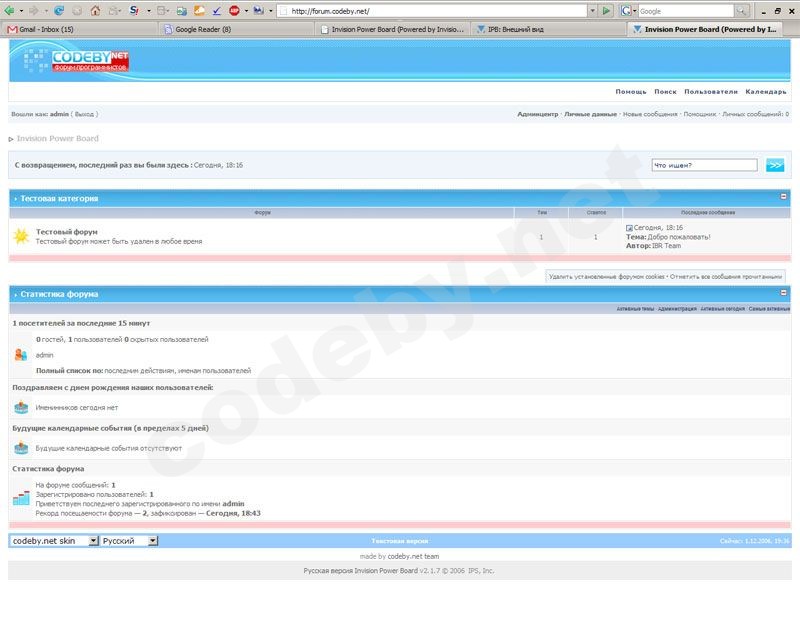Click the forum statistics chart icon
Image resolution: width=800 pixels, height=640 pixels.
21,498
